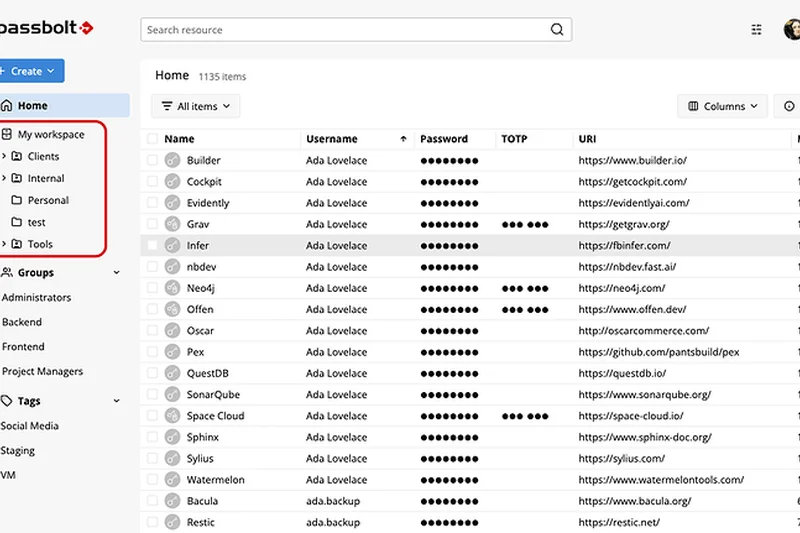800x533 pixels.
Task: Click the Password column header
Action: tap(444, 139)
